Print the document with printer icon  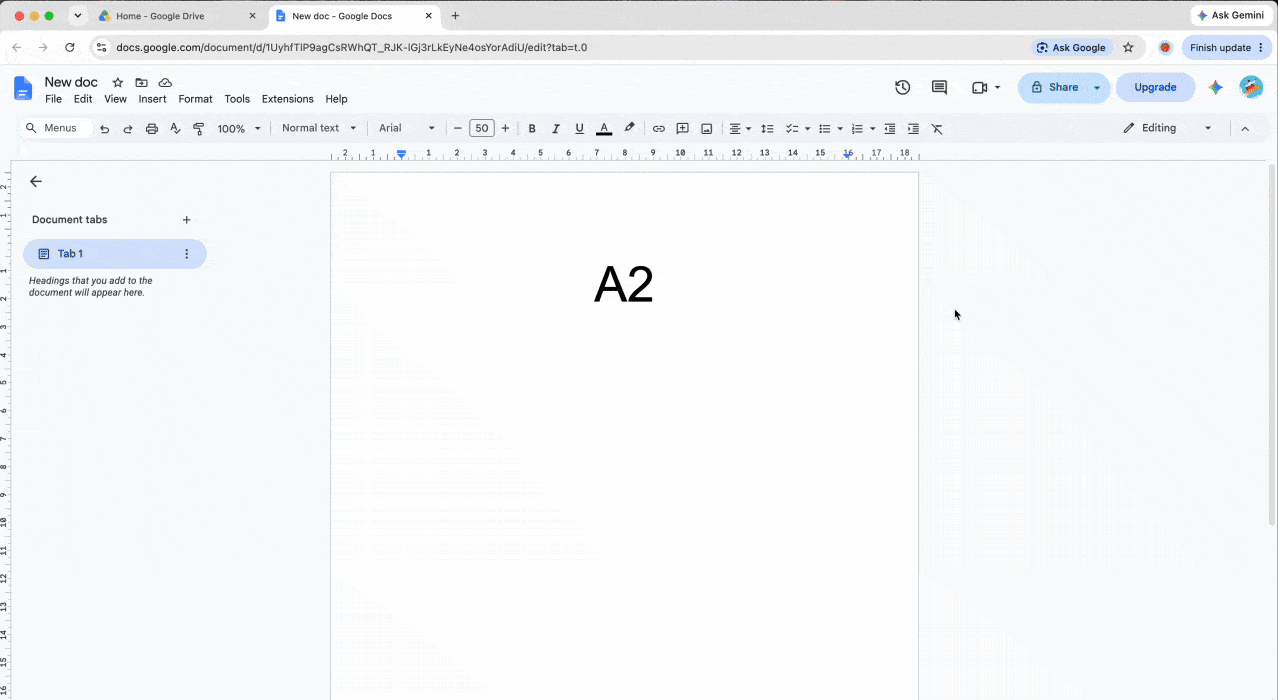(x=152, y=129)
